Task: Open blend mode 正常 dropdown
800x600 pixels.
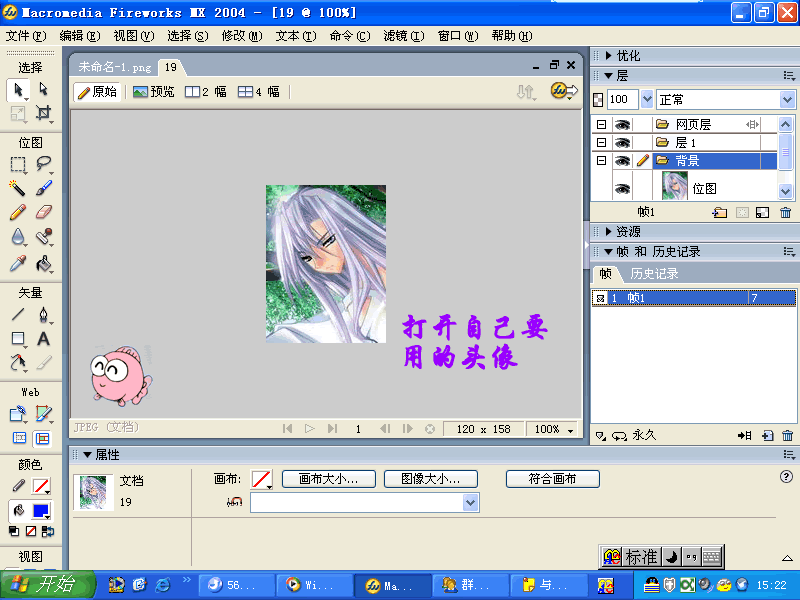Action: [x=787, y=99]
